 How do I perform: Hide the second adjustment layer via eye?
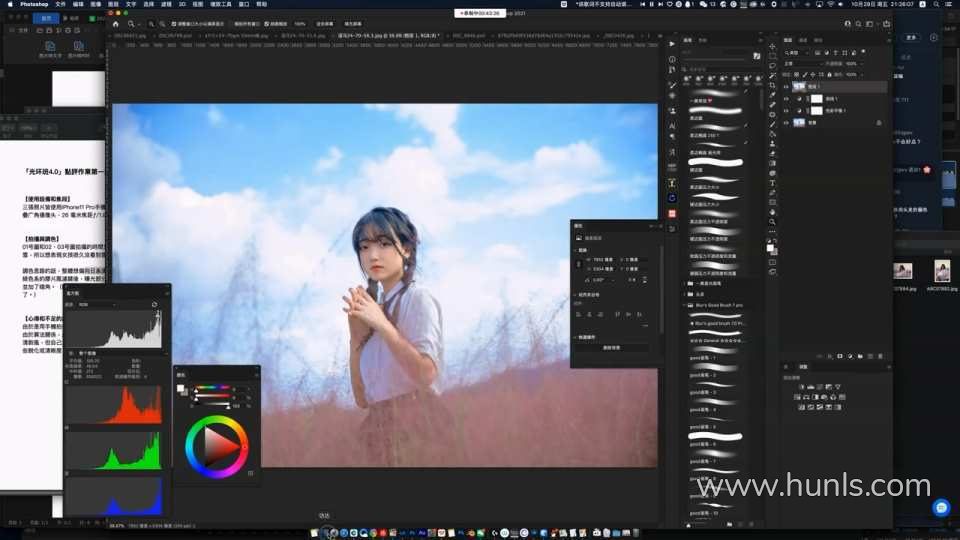pos(786,111)
